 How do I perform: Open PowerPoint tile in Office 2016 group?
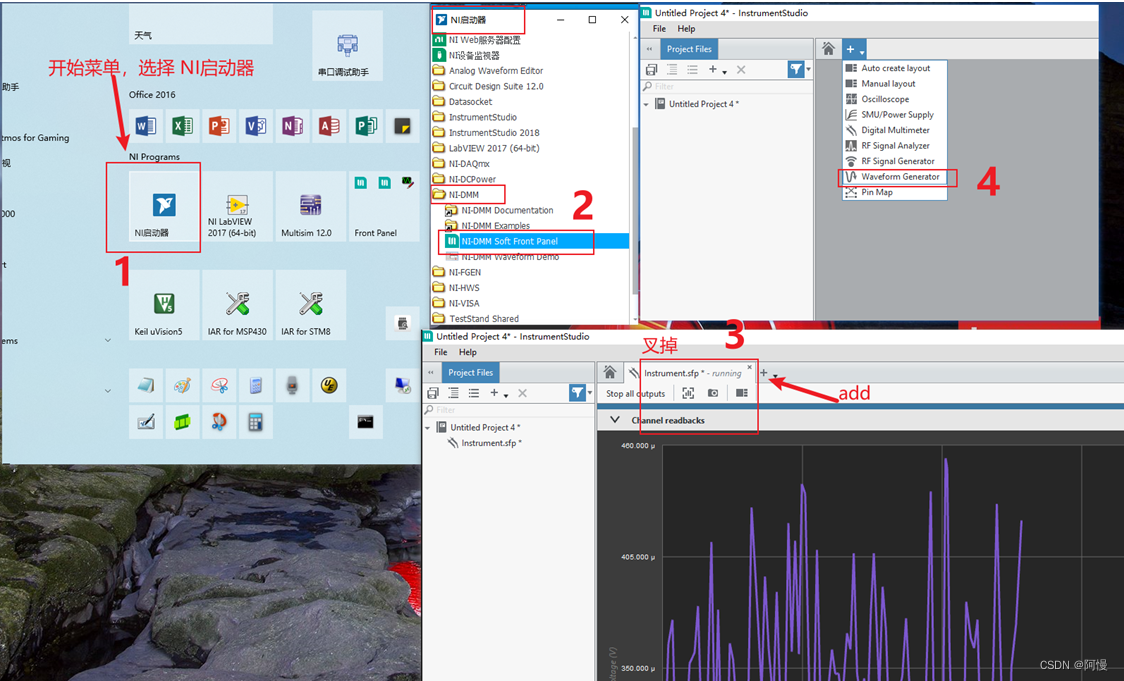click(x=219, y=127)
